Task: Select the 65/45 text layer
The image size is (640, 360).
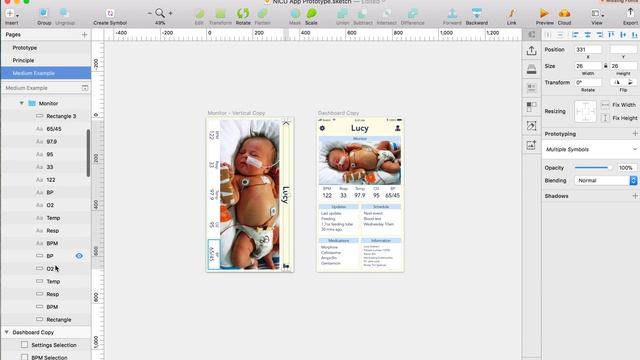Action: pos(46,129)
